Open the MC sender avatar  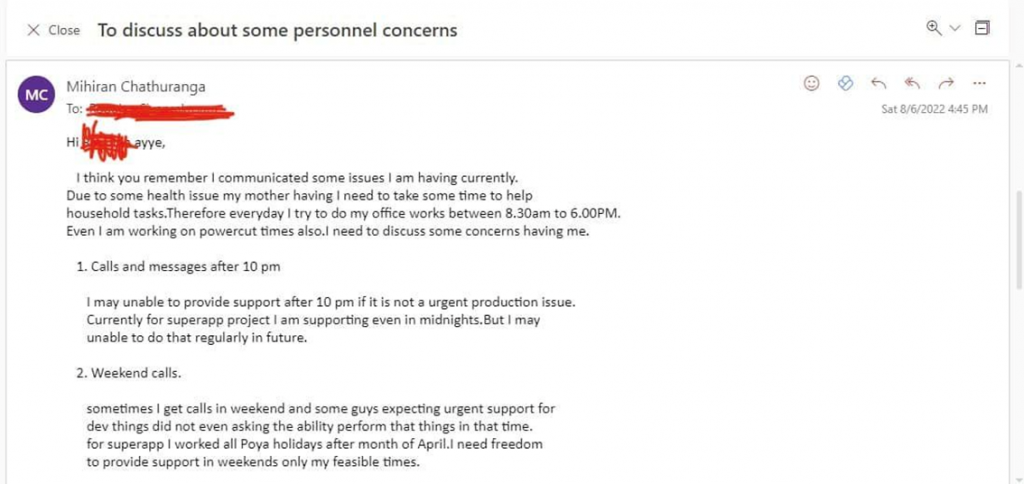pyautogui.click(x=36, y=95)
